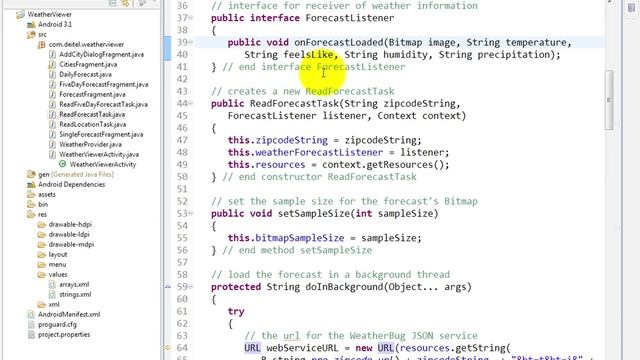This screenshot has width=640, height=360.
Task: Click the src source folder icon
Action: click(x=31, y=35)
